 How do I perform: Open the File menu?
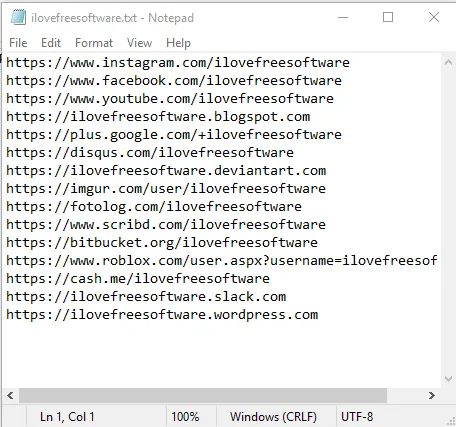(x=18, y=43)
